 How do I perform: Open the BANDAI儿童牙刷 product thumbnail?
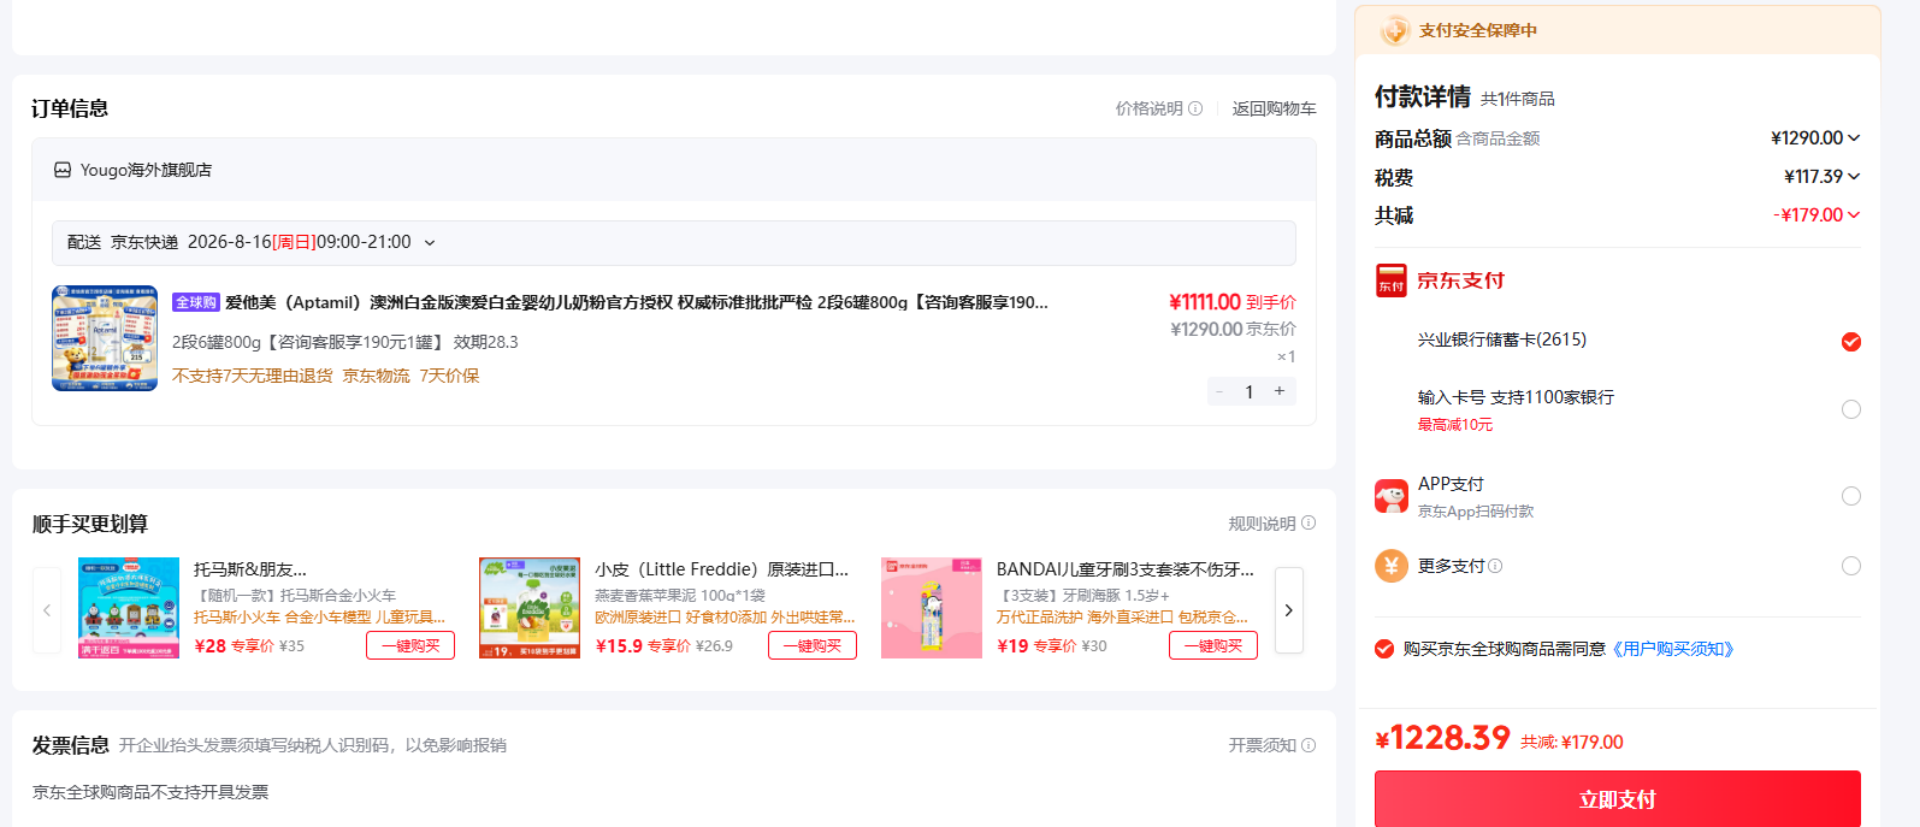tap(931, 608)
